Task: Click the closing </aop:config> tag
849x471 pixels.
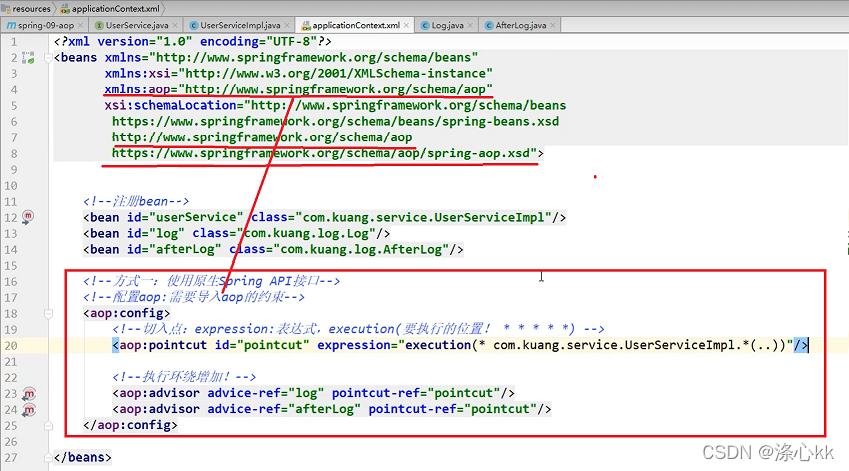Action: (130, 426)
